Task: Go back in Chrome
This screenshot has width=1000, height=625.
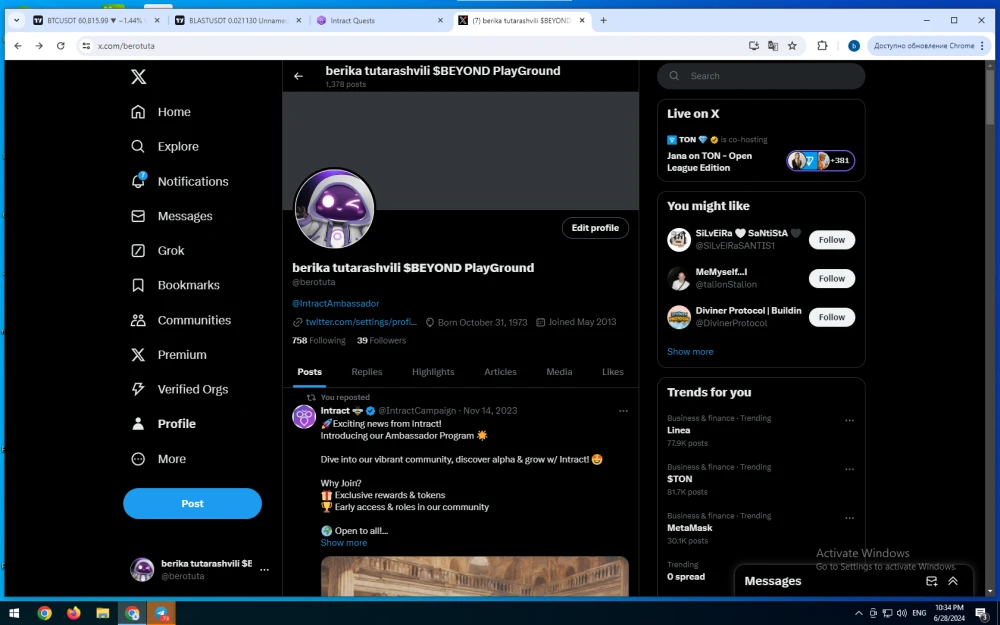Action: (x=18, y=46)
